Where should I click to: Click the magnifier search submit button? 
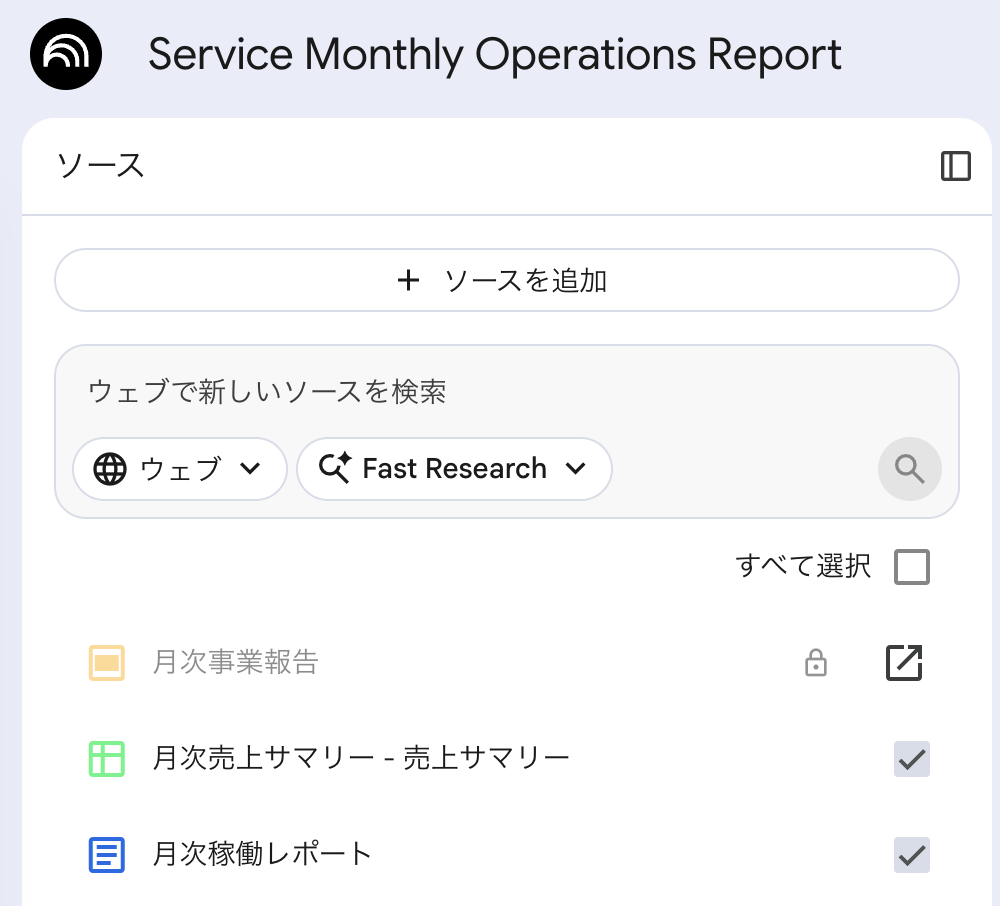(909, 469)
